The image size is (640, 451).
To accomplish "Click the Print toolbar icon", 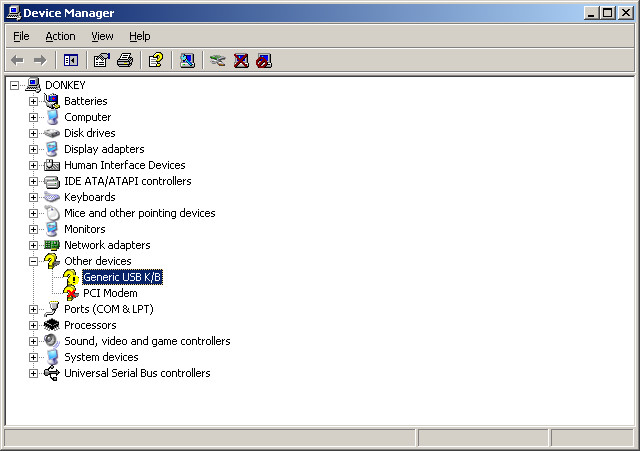I will (x=125, y=61).
